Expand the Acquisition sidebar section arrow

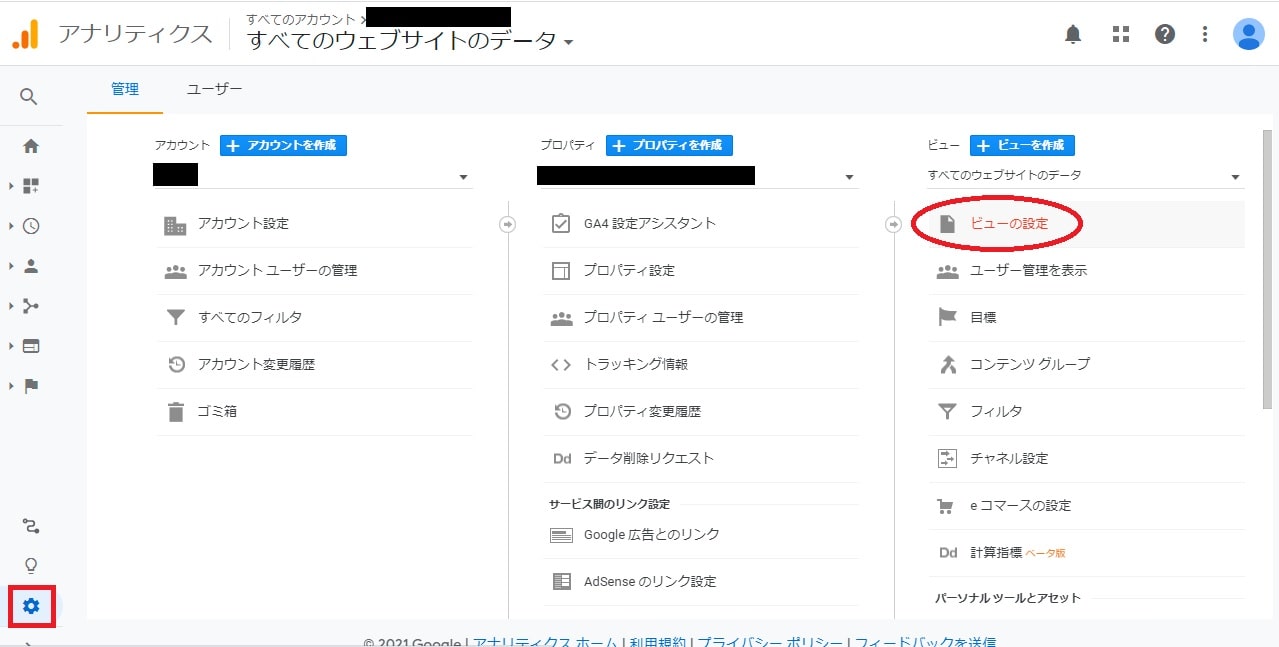pyautogui.click(x=11, y=306)
